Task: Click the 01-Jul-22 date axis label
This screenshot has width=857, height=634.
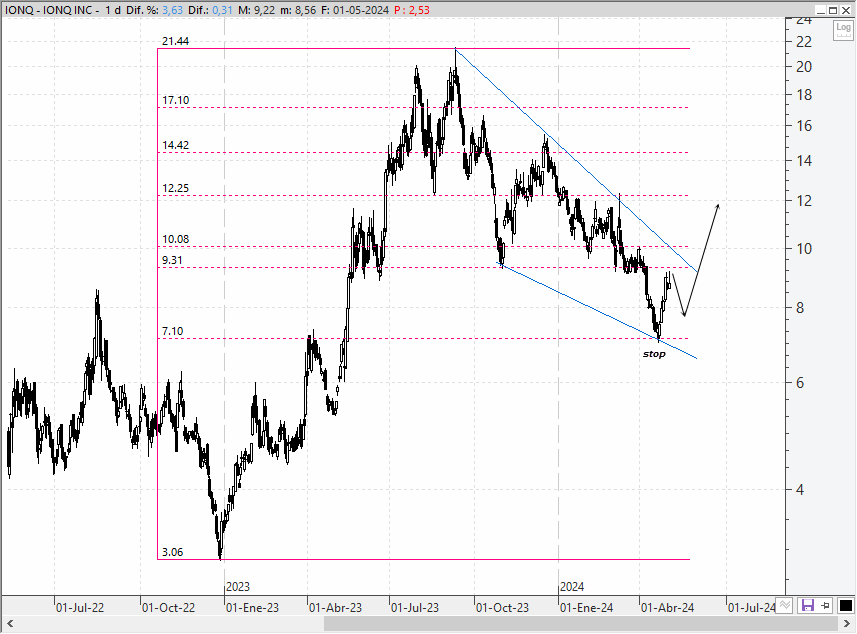Action: coord(80,608)
